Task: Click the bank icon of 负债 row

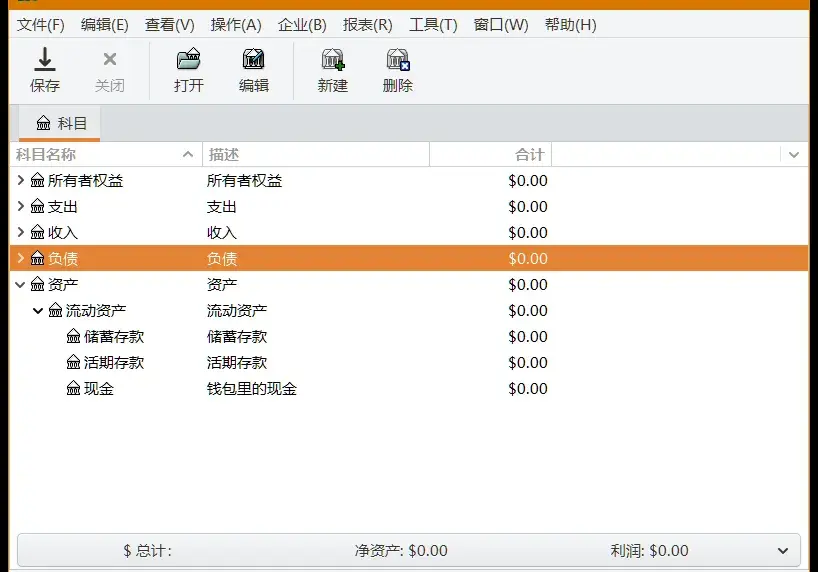Action: 38,258
